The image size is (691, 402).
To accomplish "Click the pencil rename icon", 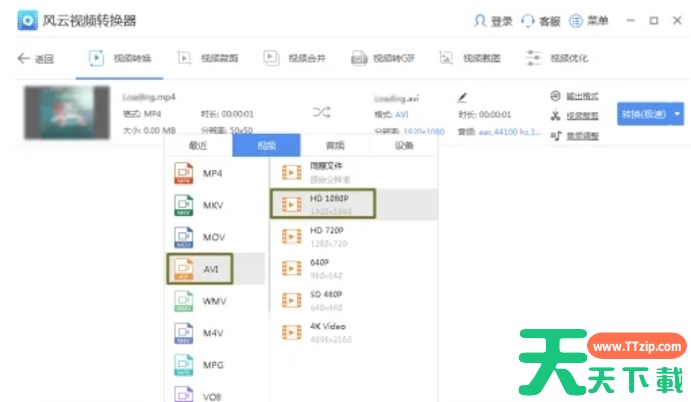I will point(462,97).
